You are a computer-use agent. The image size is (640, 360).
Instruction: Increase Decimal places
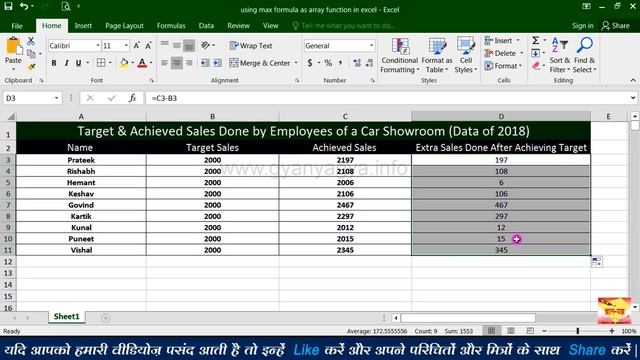point(357,63)
